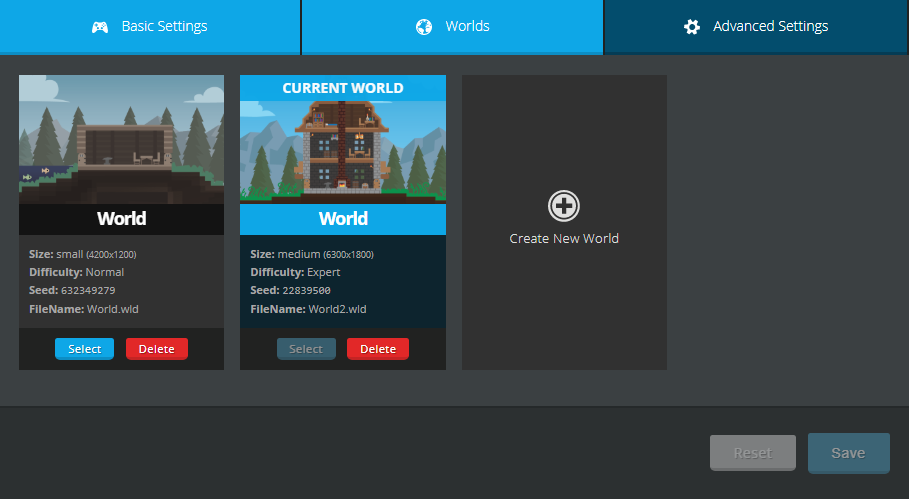
Task: Switch to the Worlds tab
Action: (452, 27)
